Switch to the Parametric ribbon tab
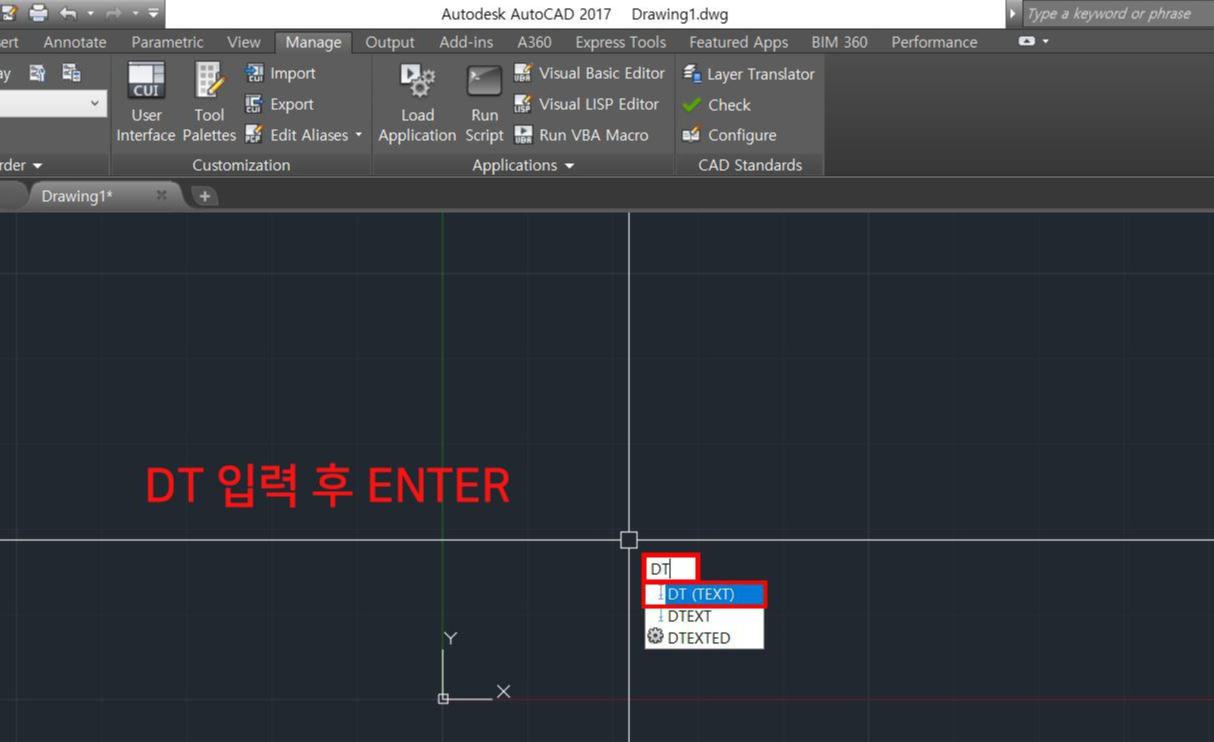Screen dimensions: 1214x742 pyautogui.click(x=167, y=42)
